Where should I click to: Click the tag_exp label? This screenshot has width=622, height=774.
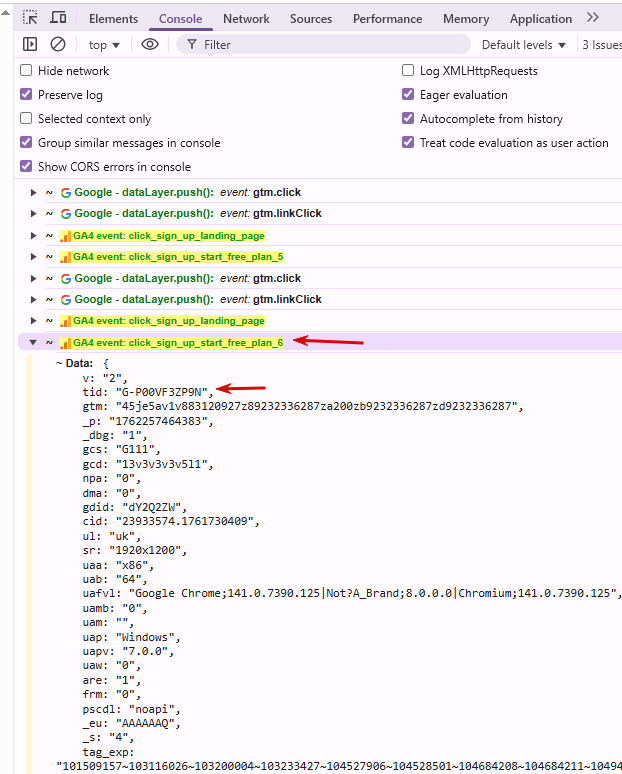(108, 752)
